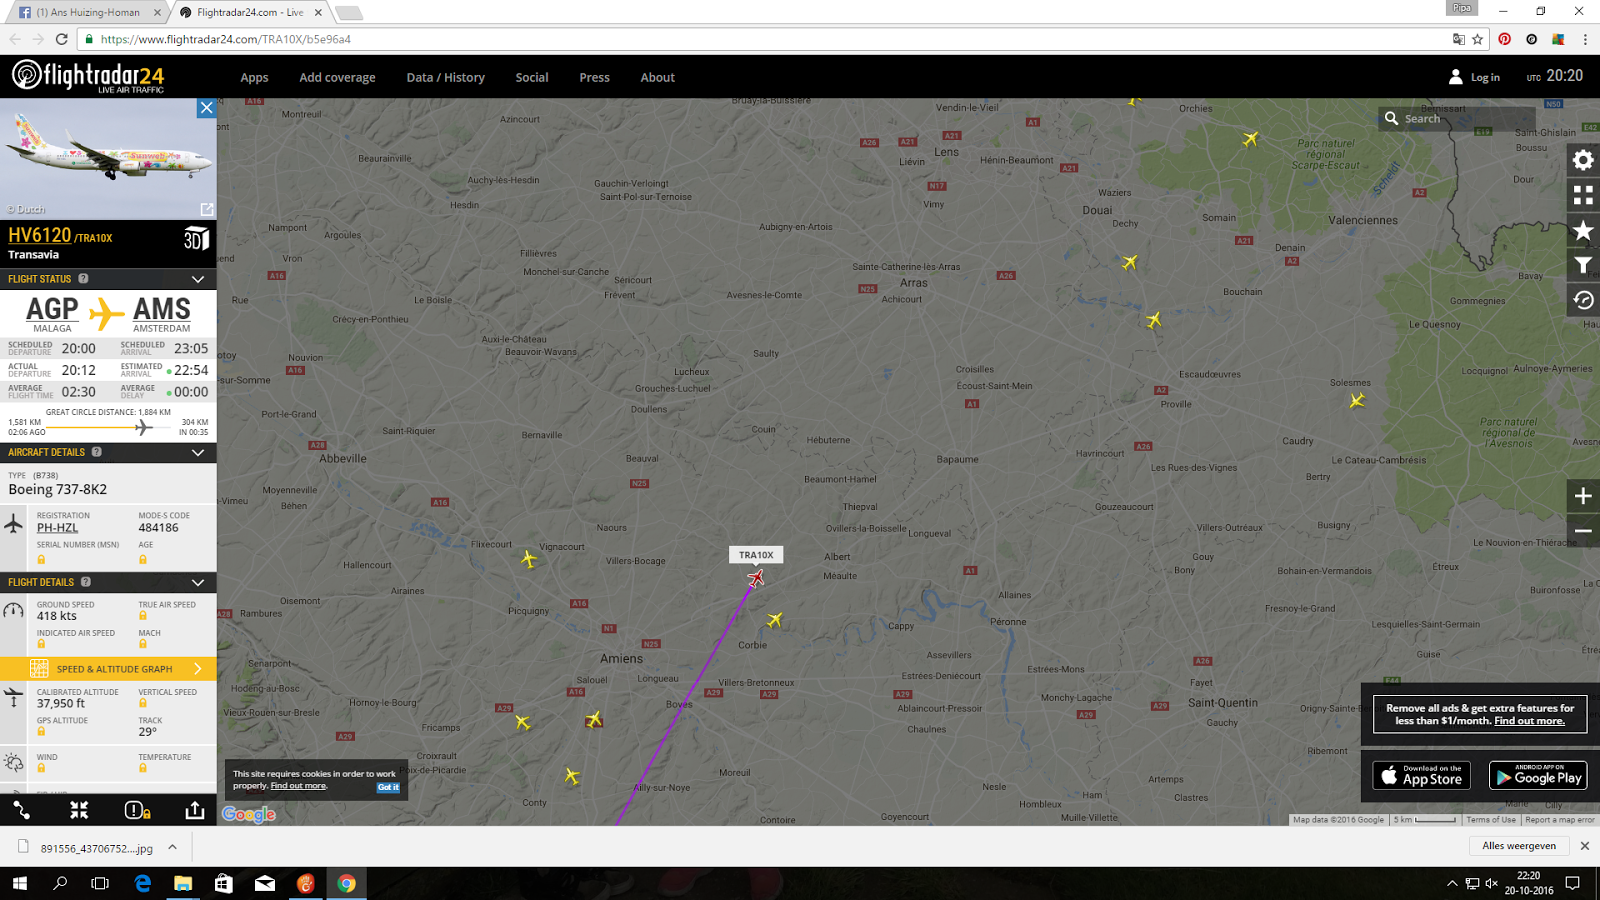Select the yellow aircraft near Vignacourt
Image resolution: width=1600 pixels, height=900 pixels.
click(529, 559)
